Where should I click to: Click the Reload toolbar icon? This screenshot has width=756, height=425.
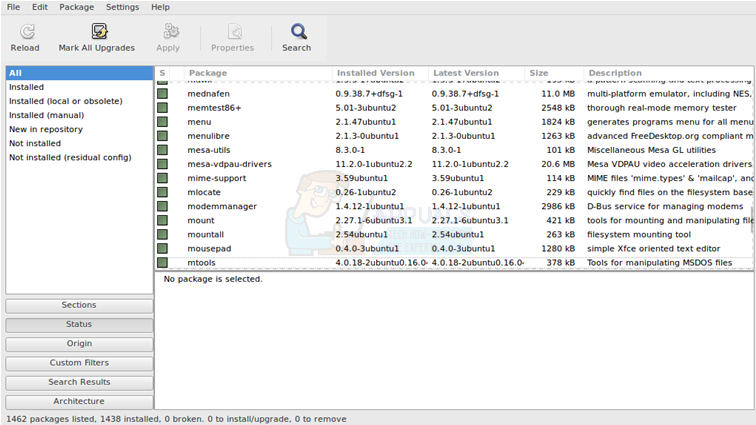point(25,32)
